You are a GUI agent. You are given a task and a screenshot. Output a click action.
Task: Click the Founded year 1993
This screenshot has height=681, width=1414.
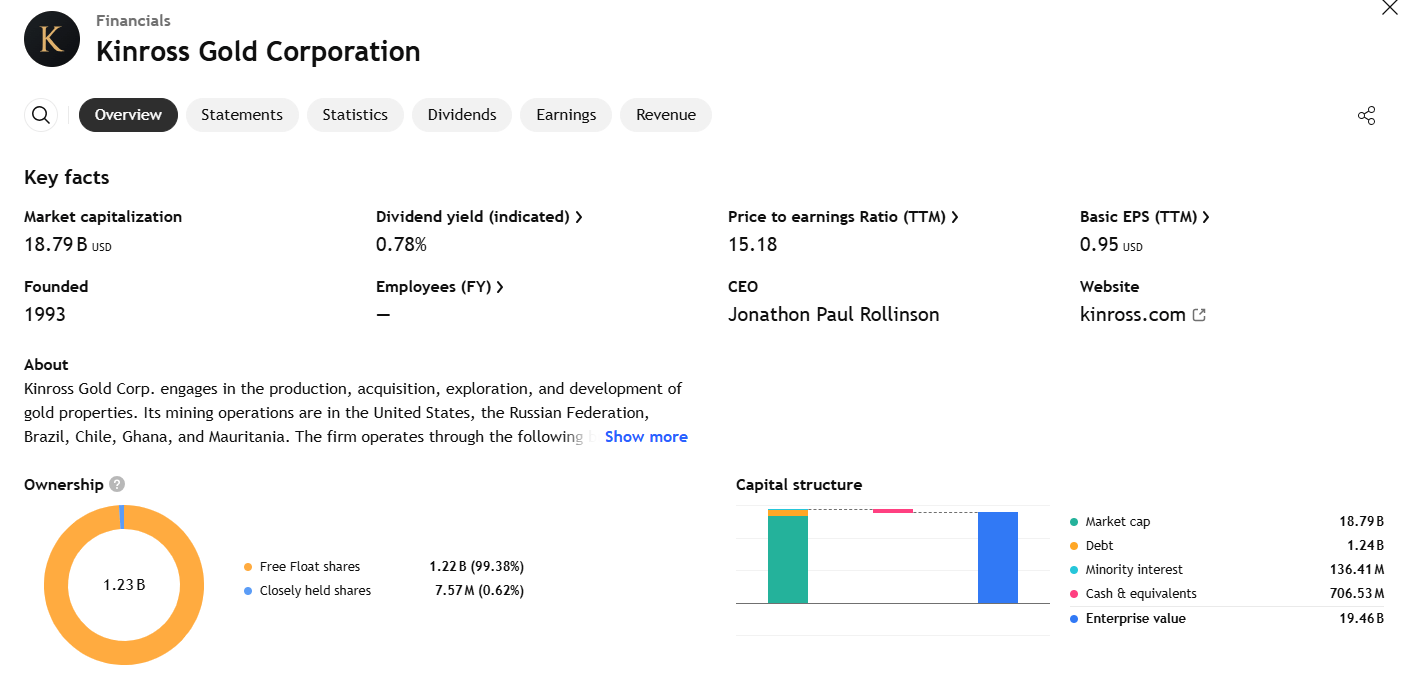(x=45, y=315)
